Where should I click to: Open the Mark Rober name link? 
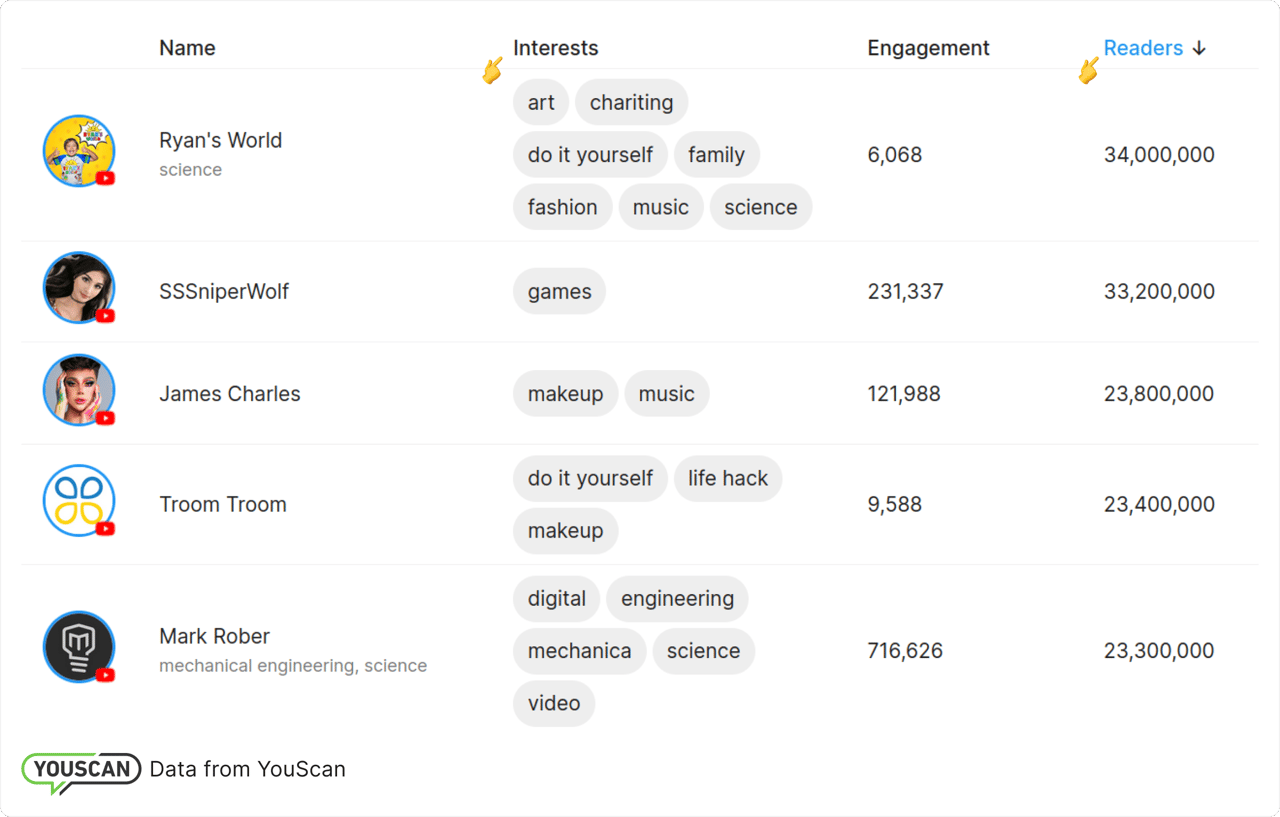214,636
